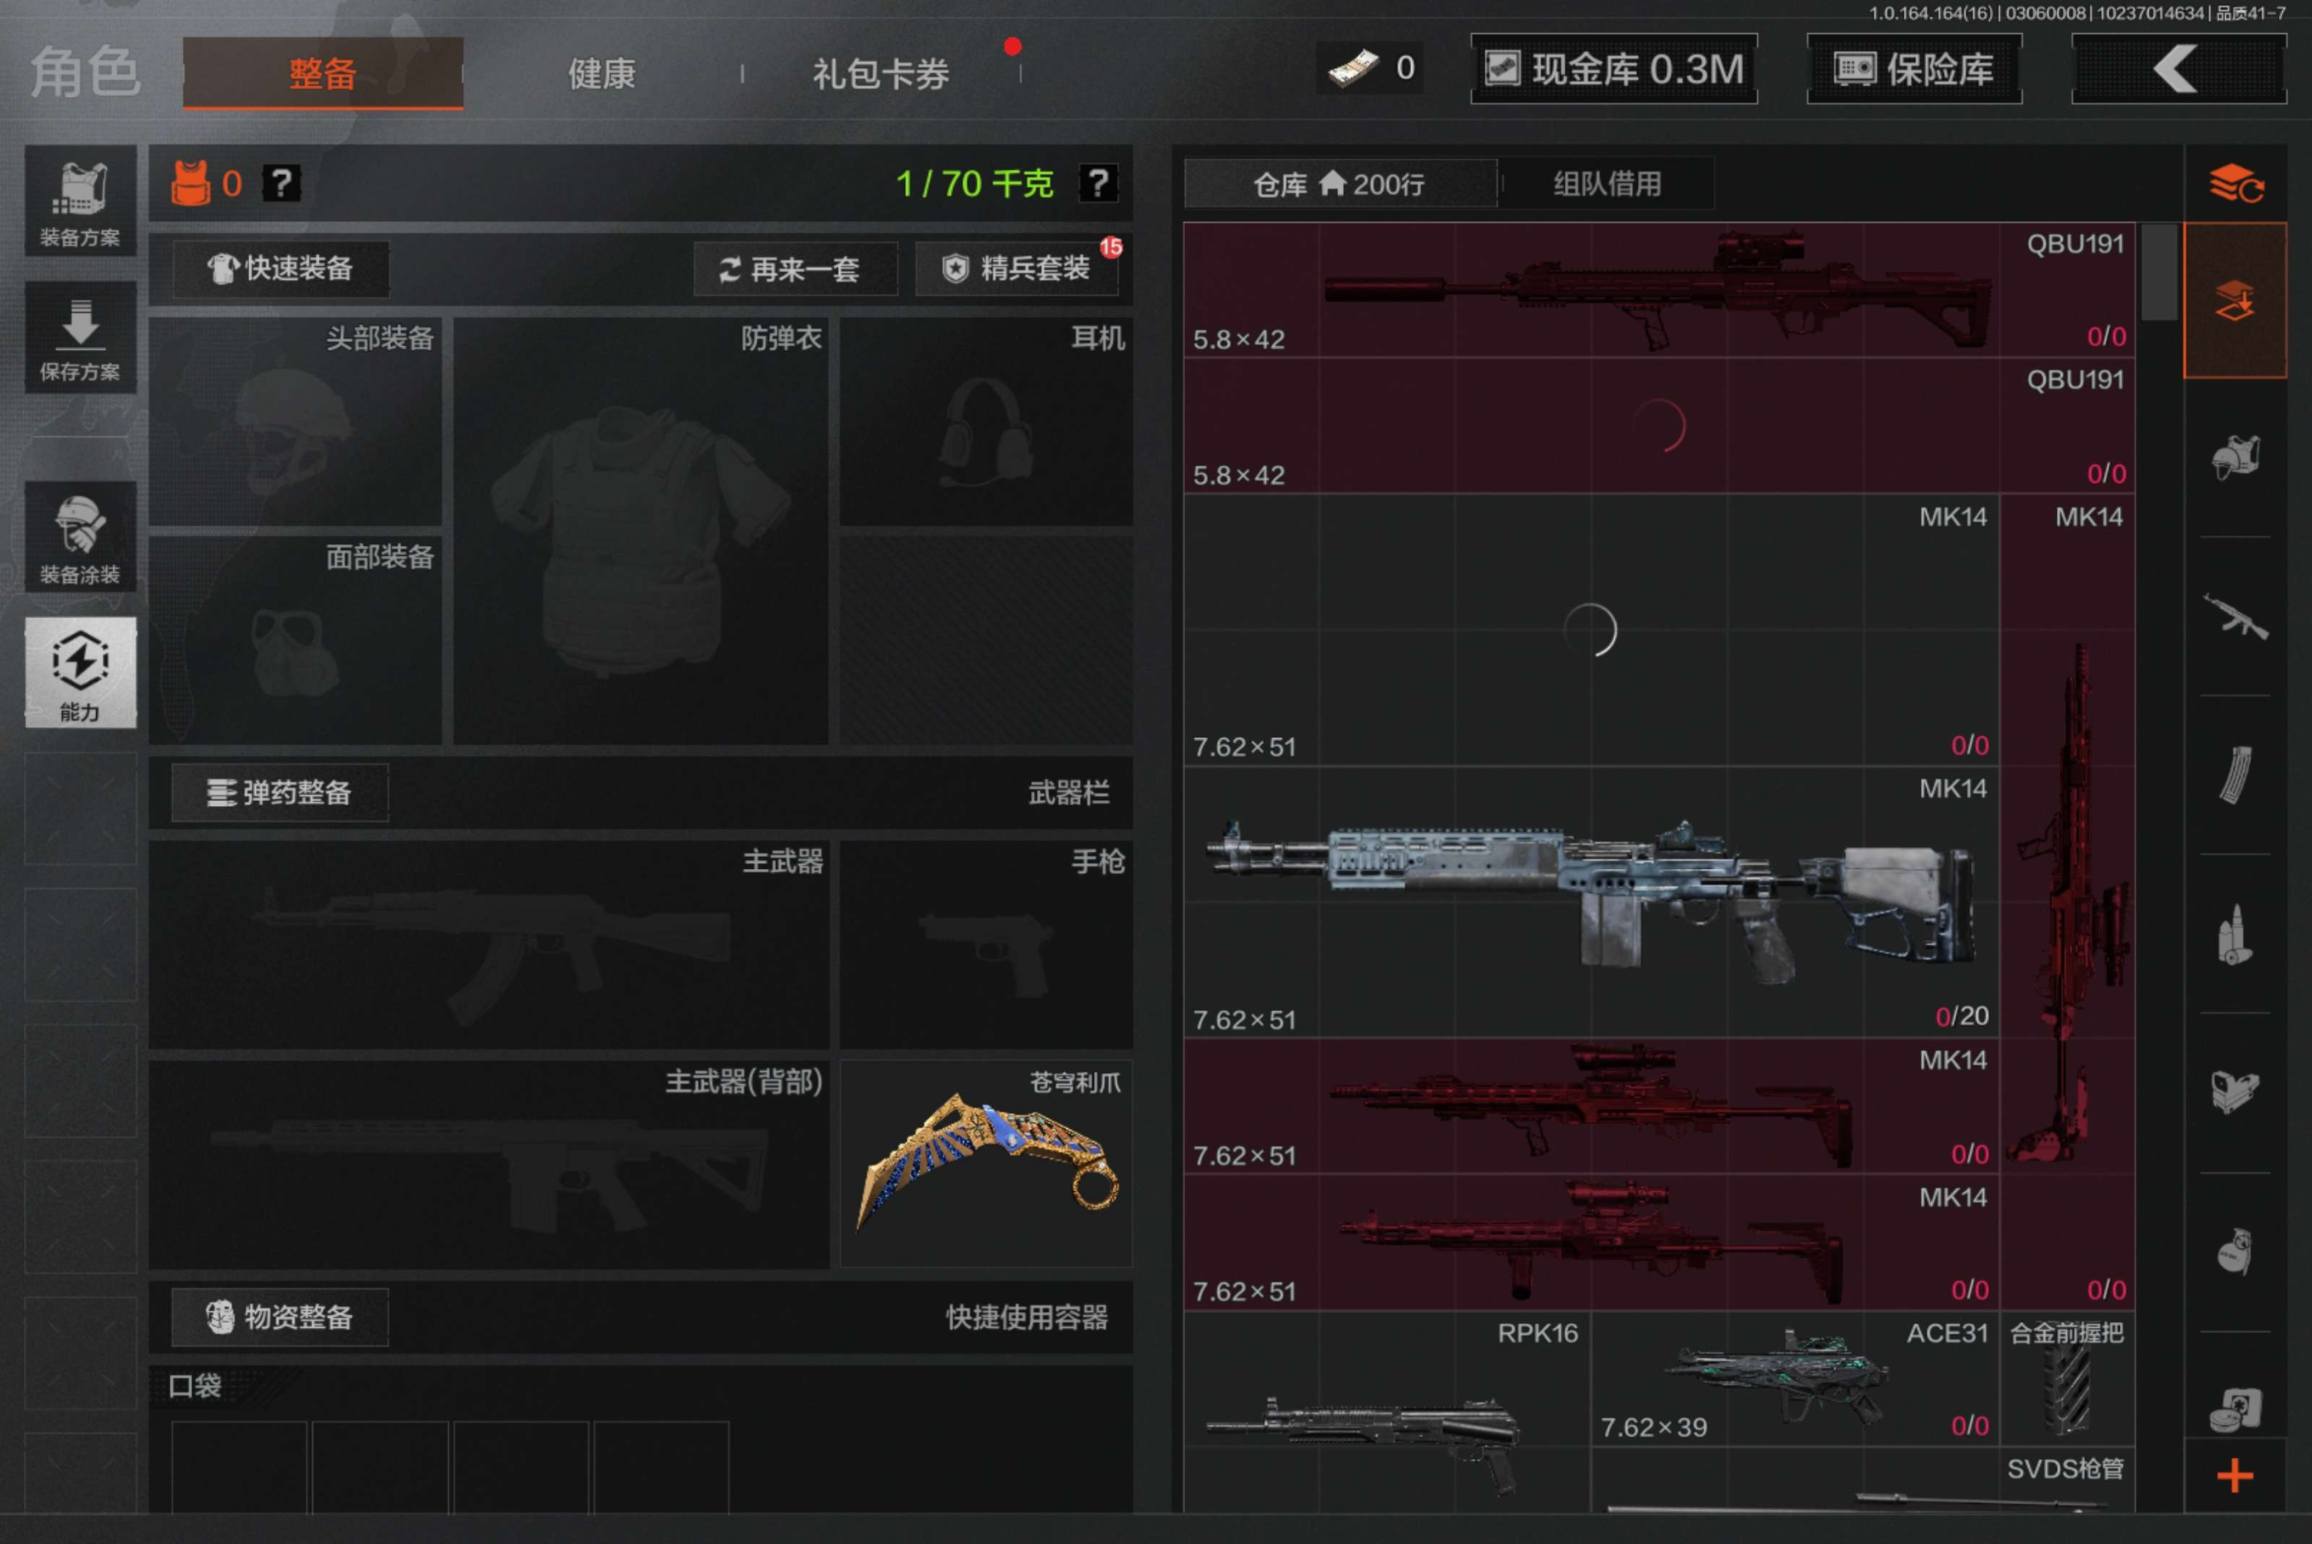
Task: Switch to the 组队借用 team borrow tab
Action: [1607, 184]
